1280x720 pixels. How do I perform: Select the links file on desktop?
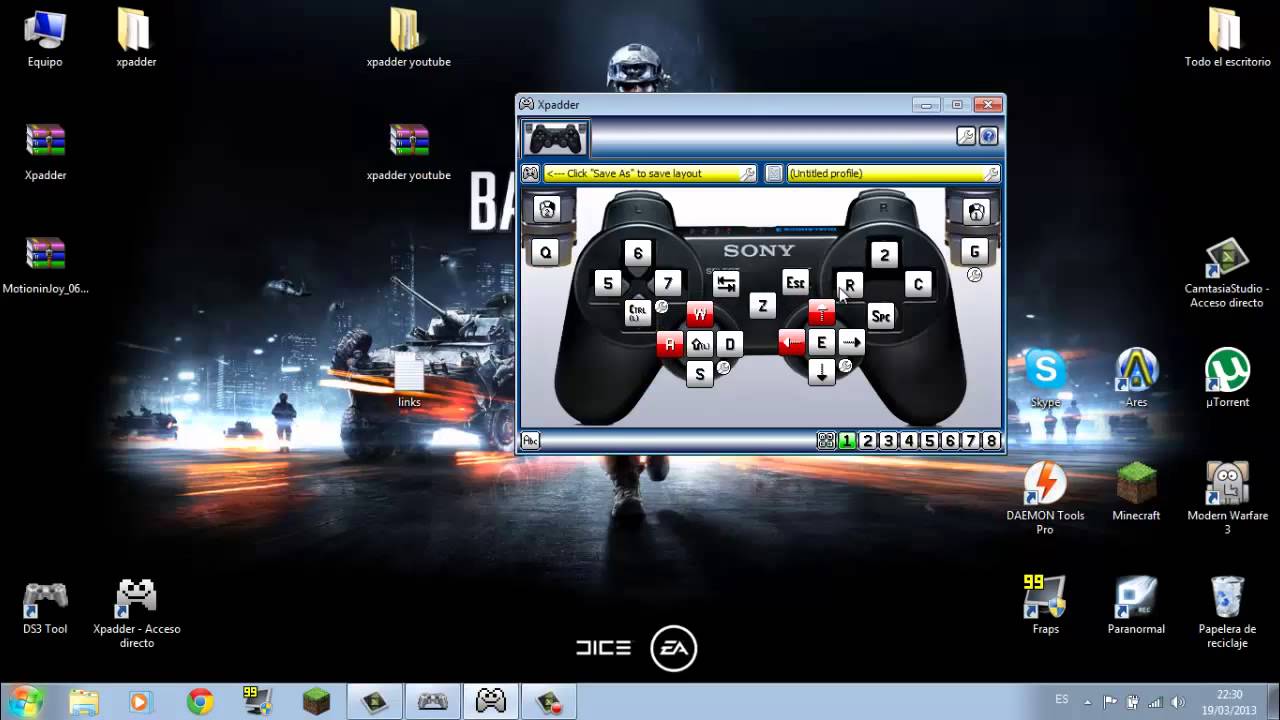tap(409, 380)
